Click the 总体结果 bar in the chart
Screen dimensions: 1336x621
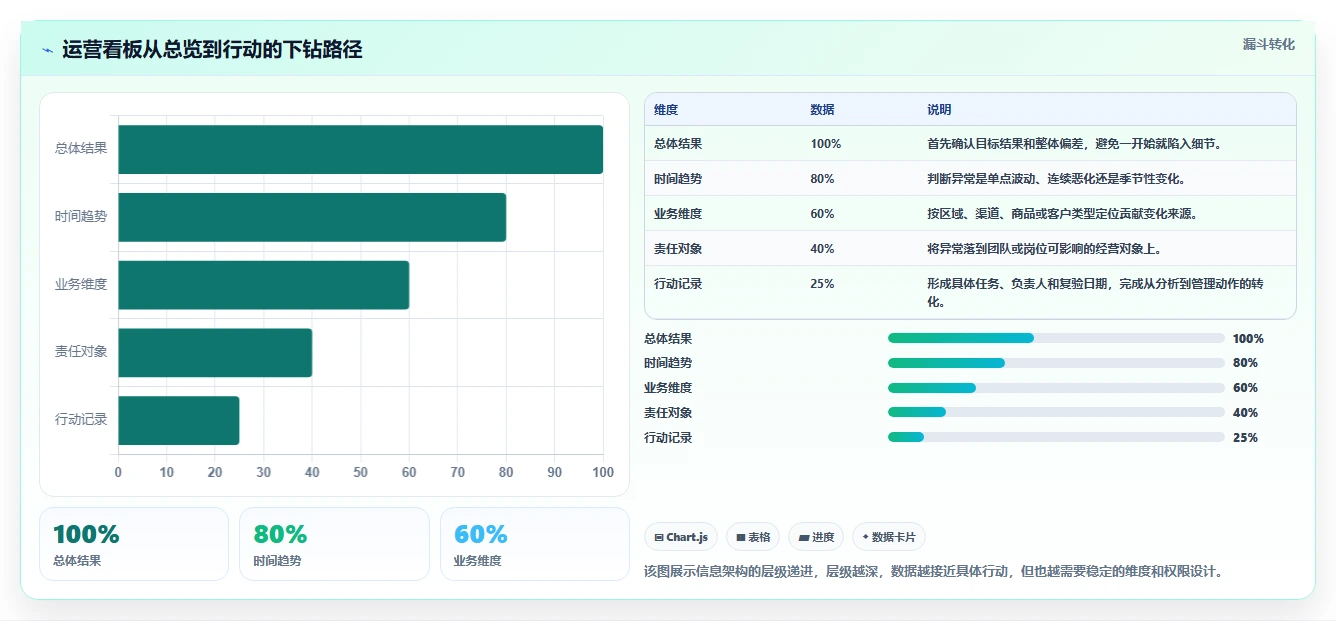(x=360, y=149)
